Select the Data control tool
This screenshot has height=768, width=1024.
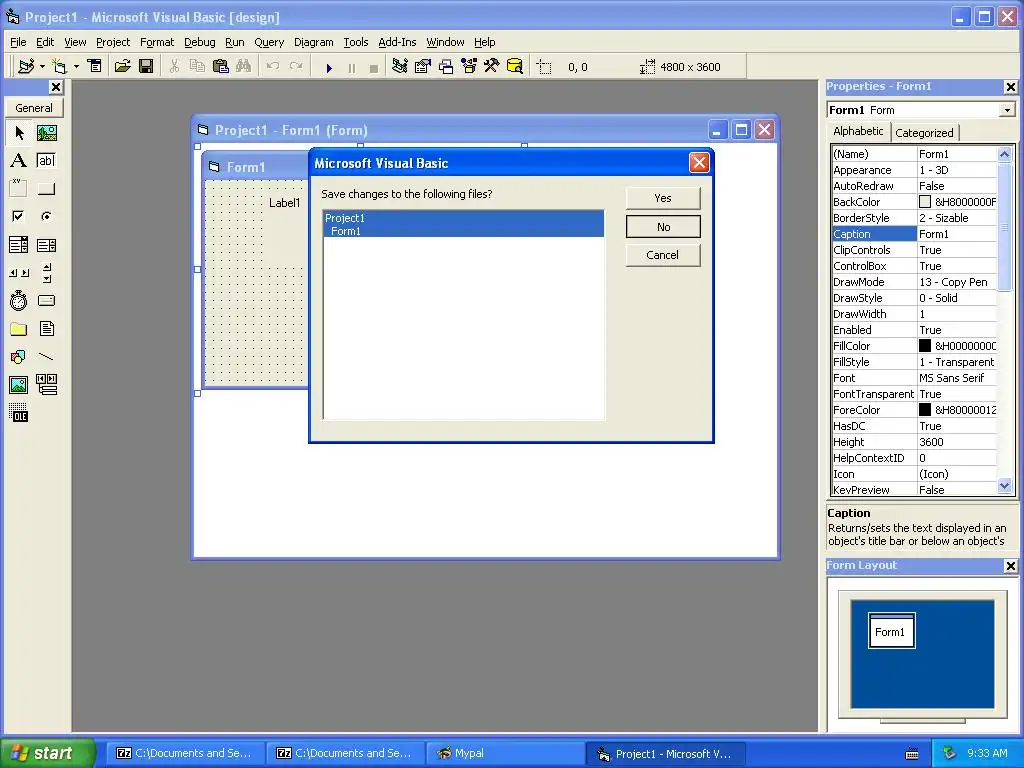click(46, 385)
